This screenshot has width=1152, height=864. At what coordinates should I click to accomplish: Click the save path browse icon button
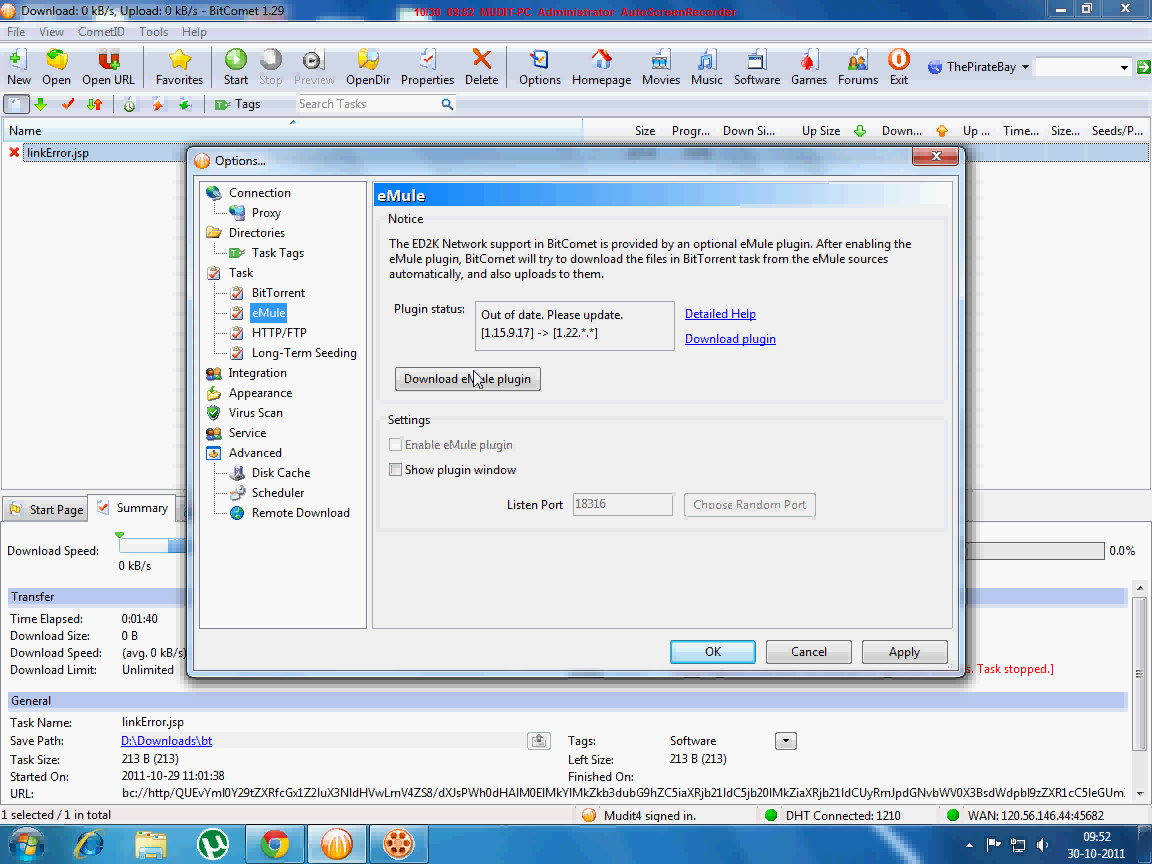click(x=539, y=741)
